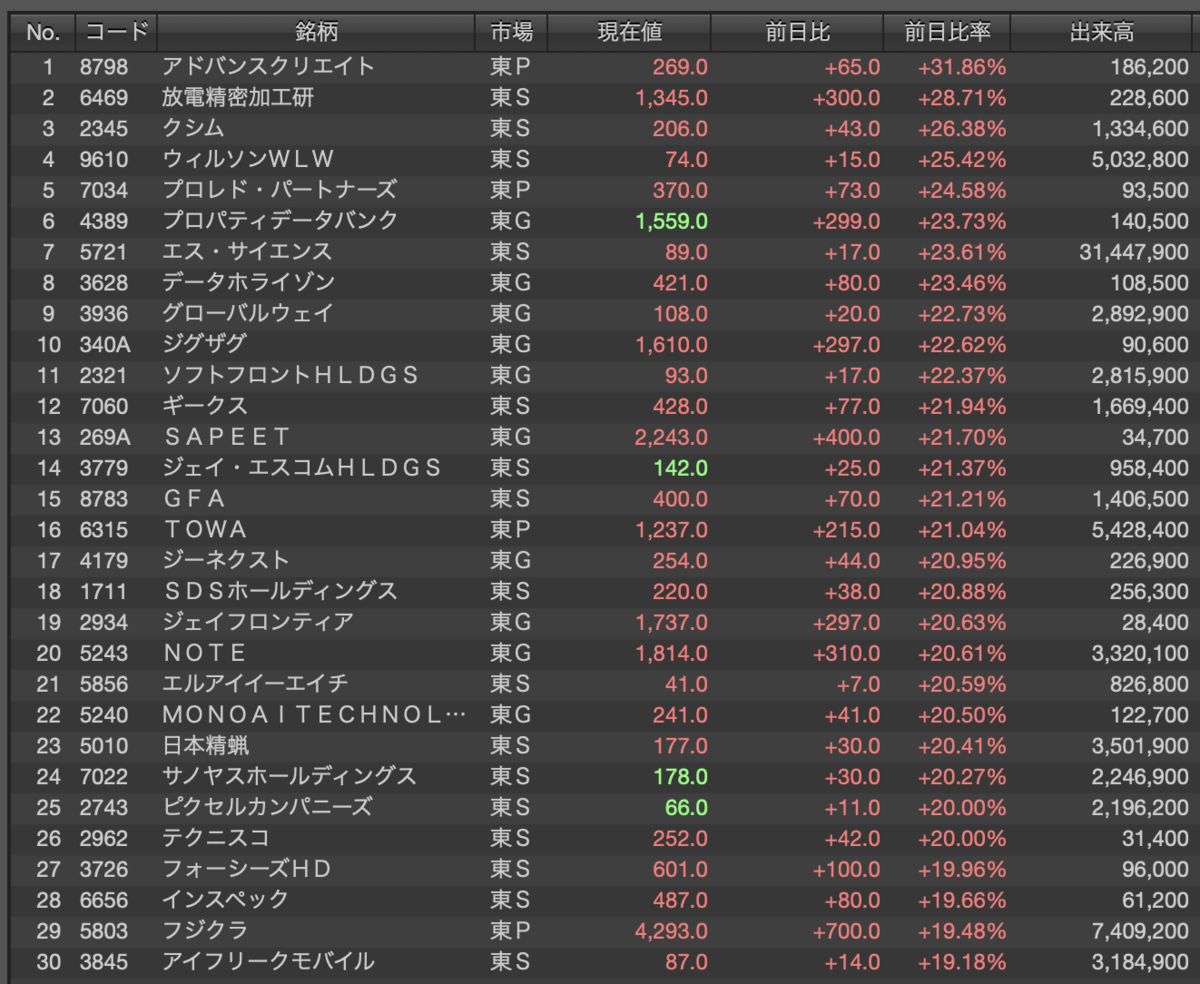Click stock code 6315
The width and height of the screenshot is (1200, 984).
(x=104, y=529)
